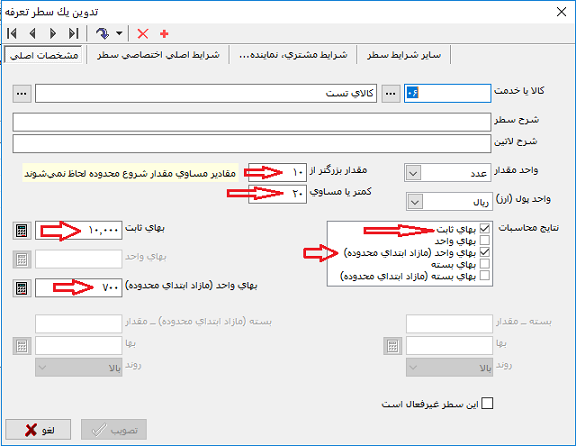Click the لغو cancel button
Screen dimensions: 576x446
(38, 429)
